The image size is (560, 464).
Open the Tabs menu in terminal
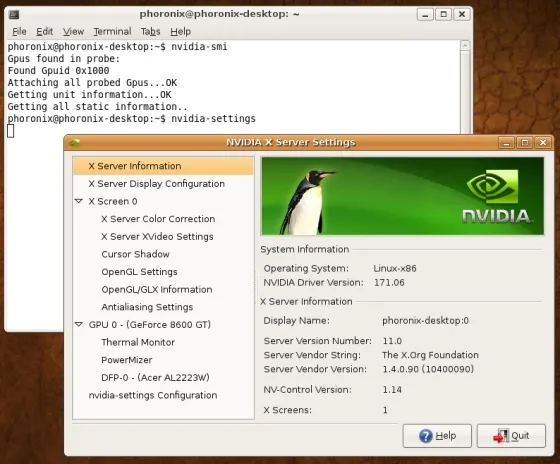[150, 31]
